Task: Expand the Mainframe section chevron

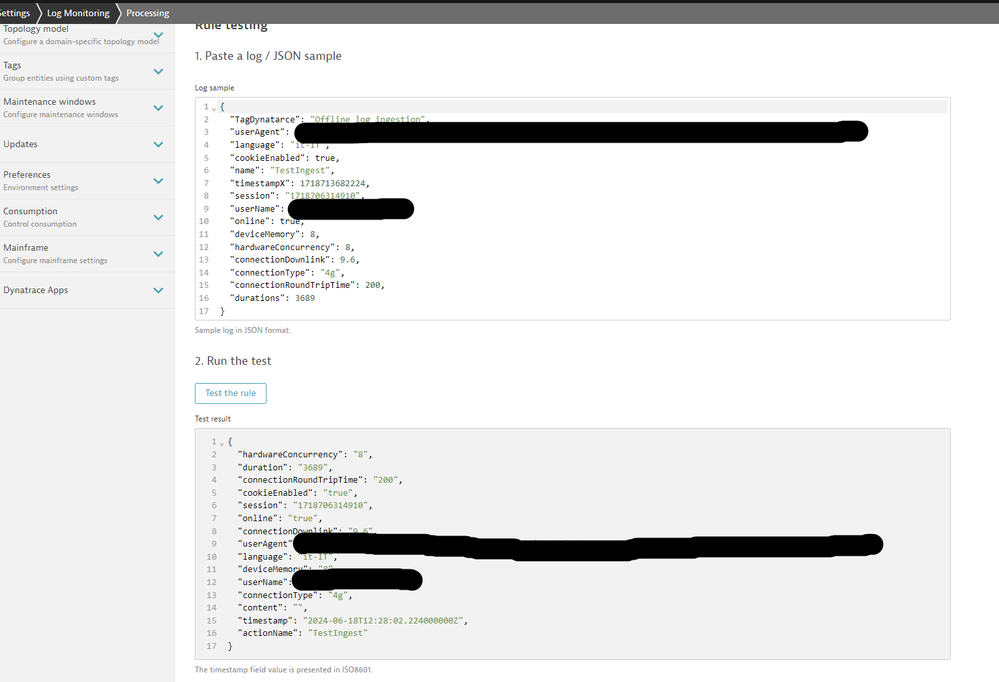Action: 158,254
